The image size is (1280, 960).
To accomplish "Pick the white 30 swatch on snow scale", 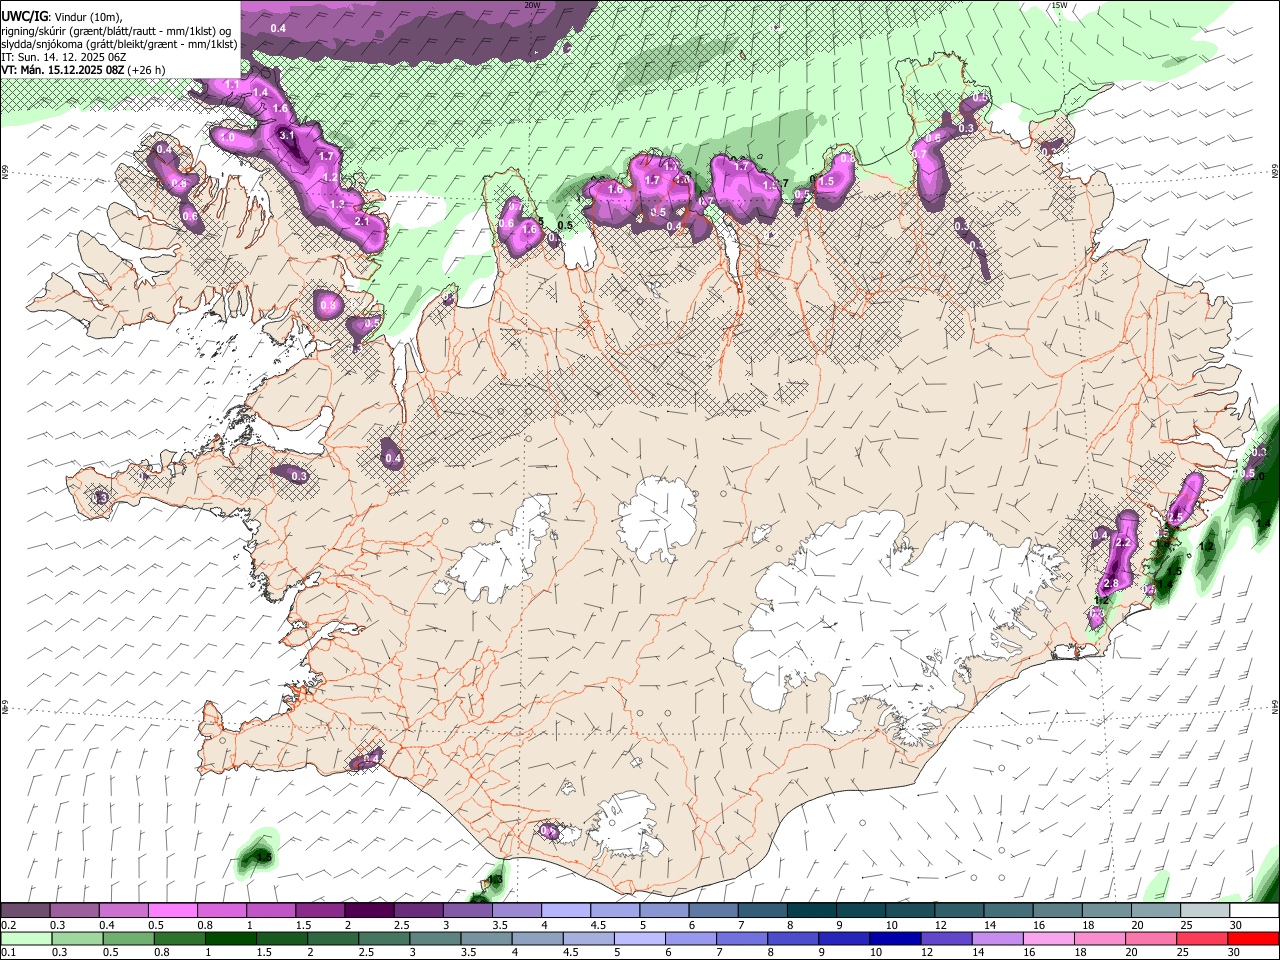I will (1255, 910).
